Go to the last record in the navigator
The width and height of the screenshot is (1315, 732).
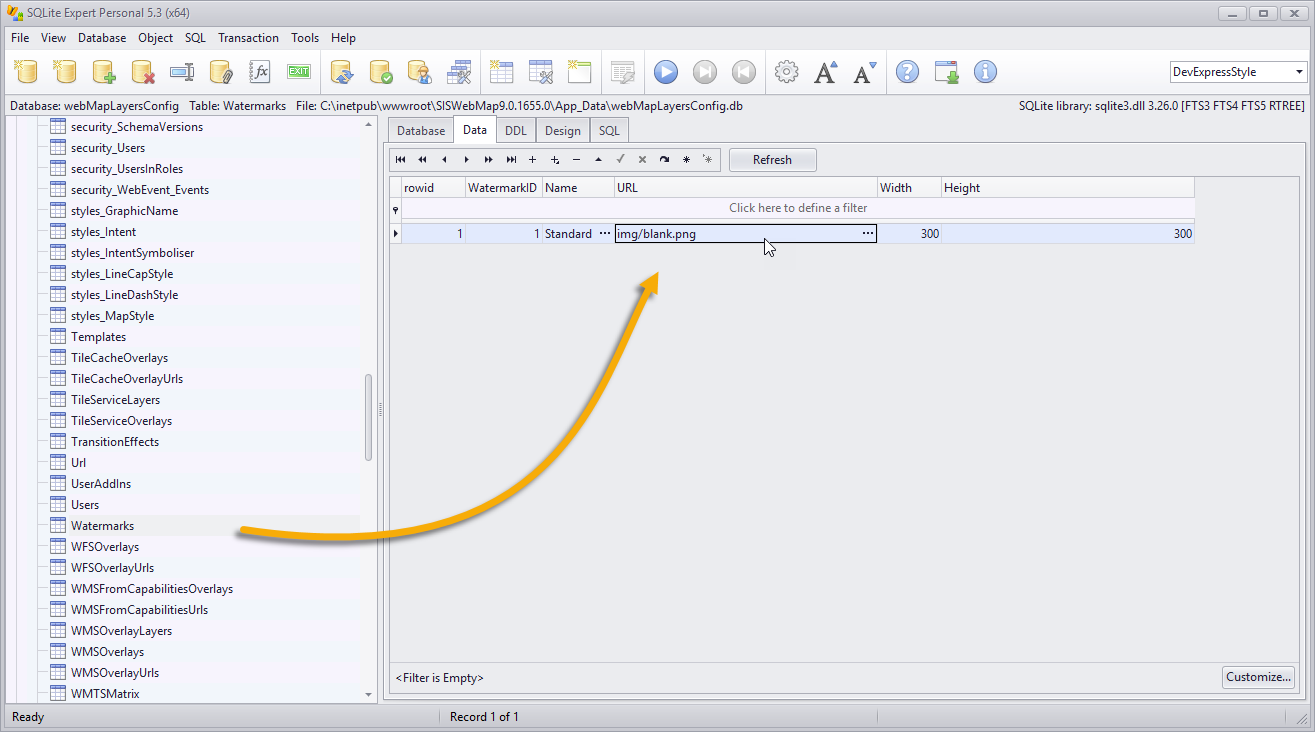click(511, 160)
